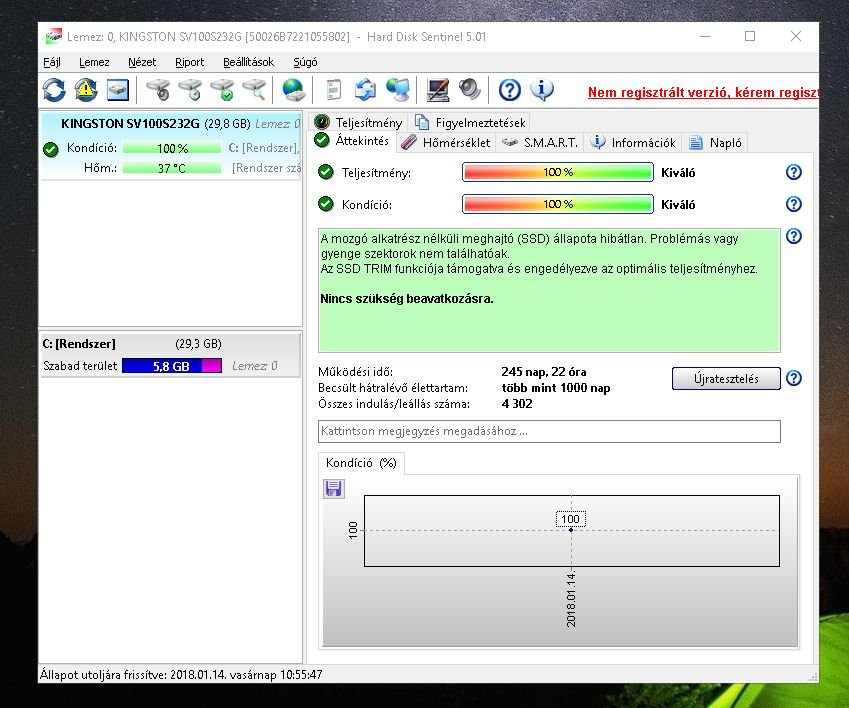Screen dimensions: 849x708
Task: Select the C: [Rendszer] partition entry
Action: coord(171,355)
